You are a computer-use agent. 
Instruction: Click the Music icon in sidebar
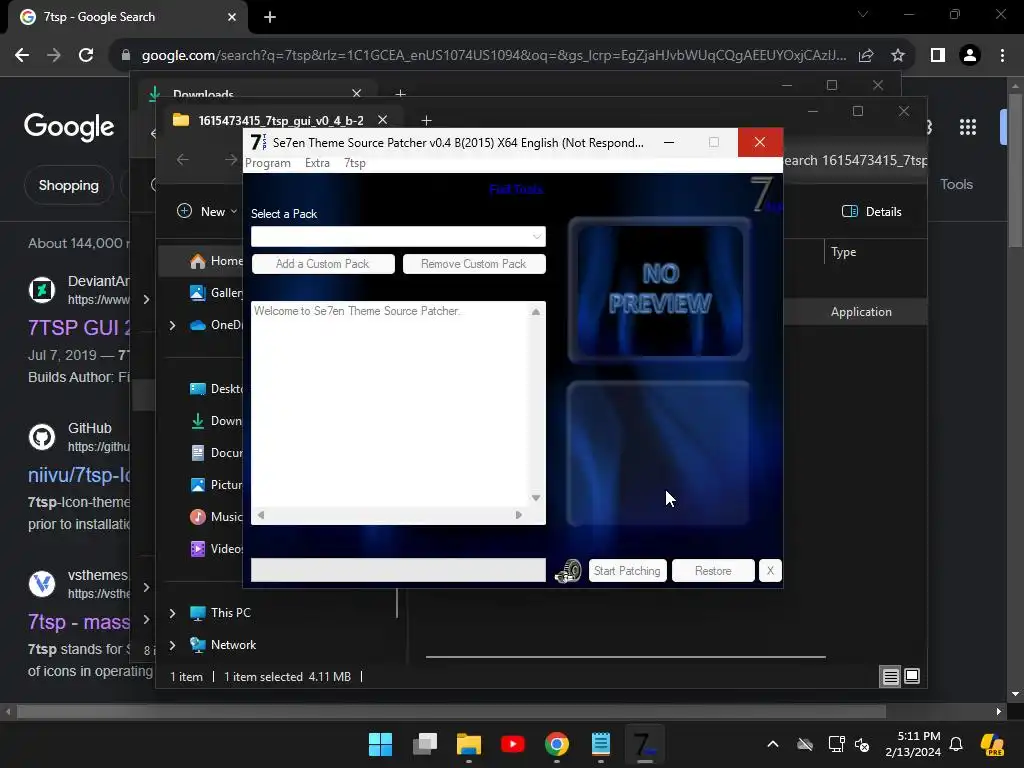click(x=198, y=517)
